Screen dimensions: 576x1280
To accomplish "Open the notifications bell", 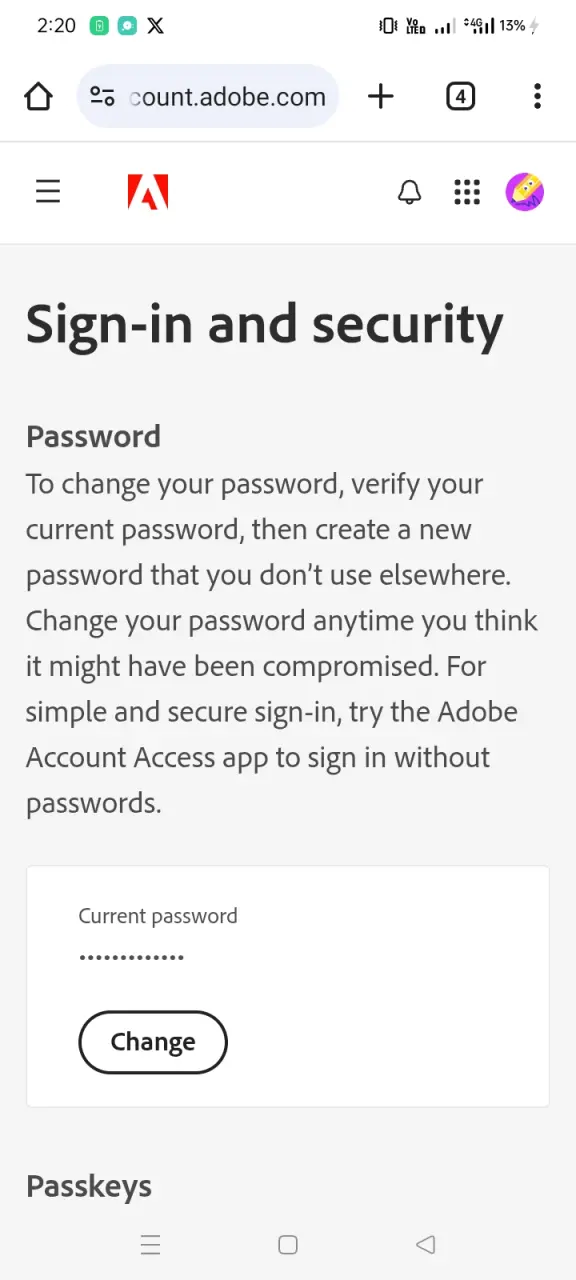I will 409,192.
